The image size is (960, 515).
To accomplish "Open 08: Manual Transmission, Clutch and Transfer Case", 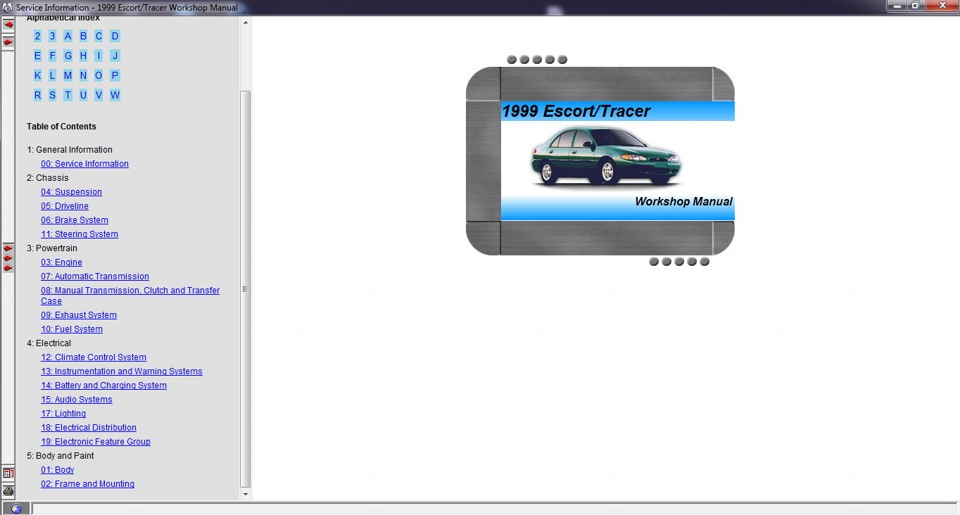I will (130, 295).
